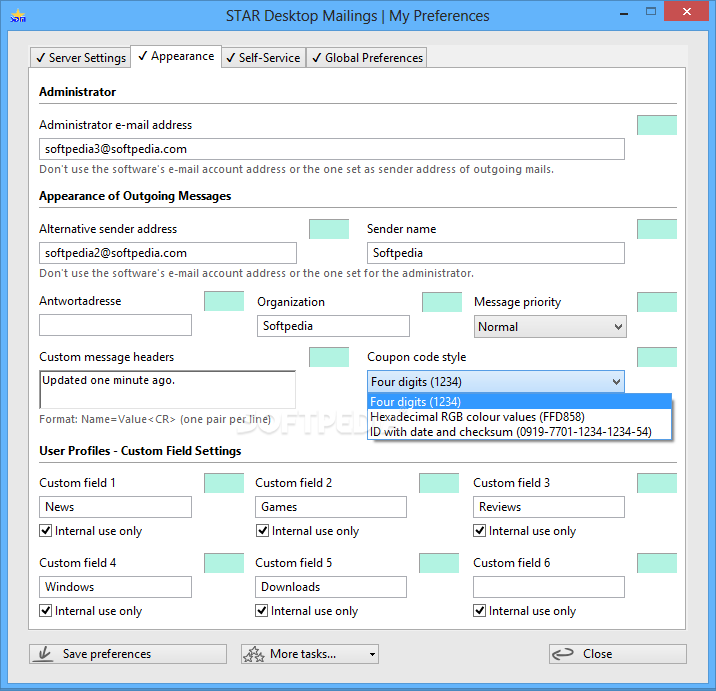The width and height of the screenshot is (716, 691).
Task: Click the stars icon on More tasks
Action: pos(254,654)
